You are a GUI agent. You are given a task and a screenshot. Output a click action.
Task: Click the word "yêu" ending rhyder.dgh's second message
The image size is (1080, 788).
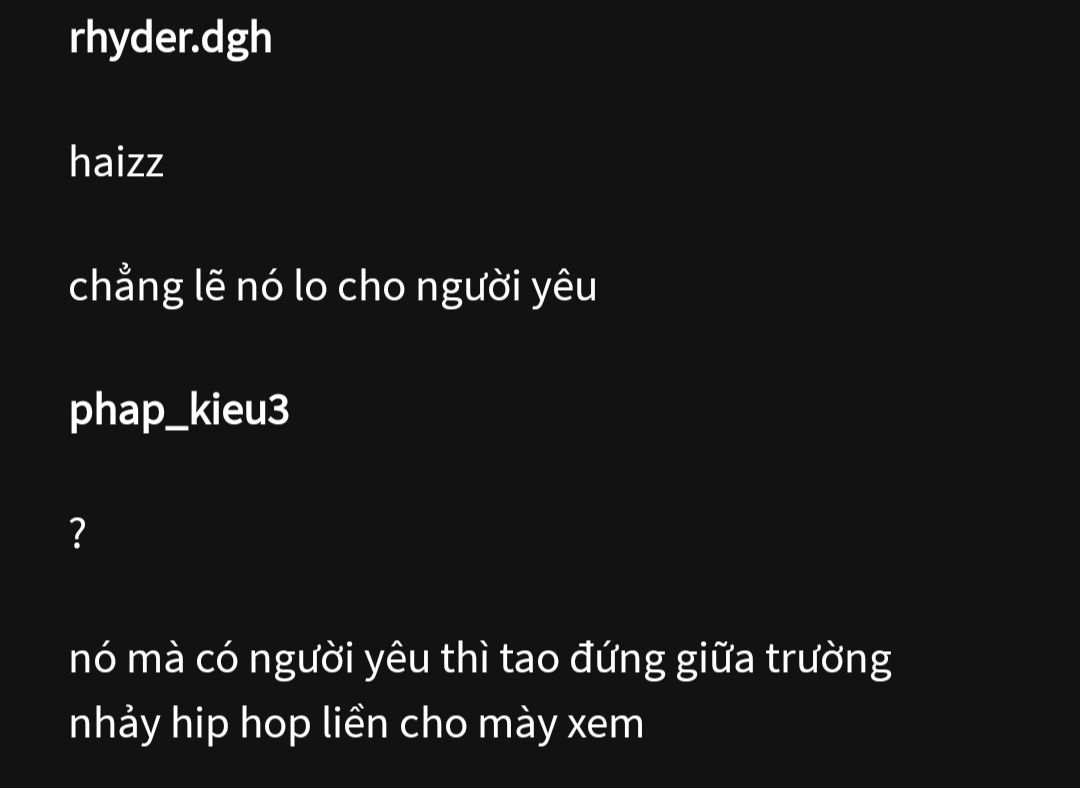(x=564, y=288)
